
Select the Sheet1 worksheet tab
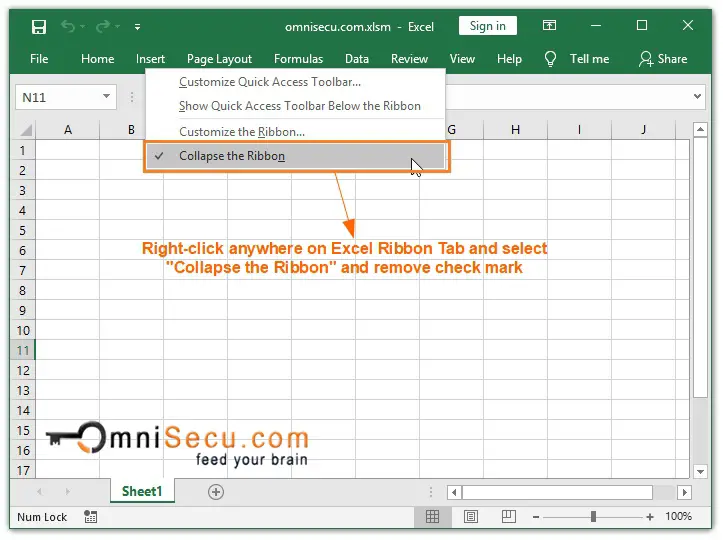(x=142, y=492)
